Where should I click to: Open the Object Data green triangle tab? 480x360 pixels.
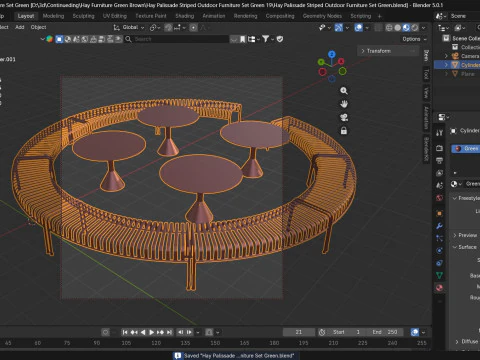tap(439, 275)
